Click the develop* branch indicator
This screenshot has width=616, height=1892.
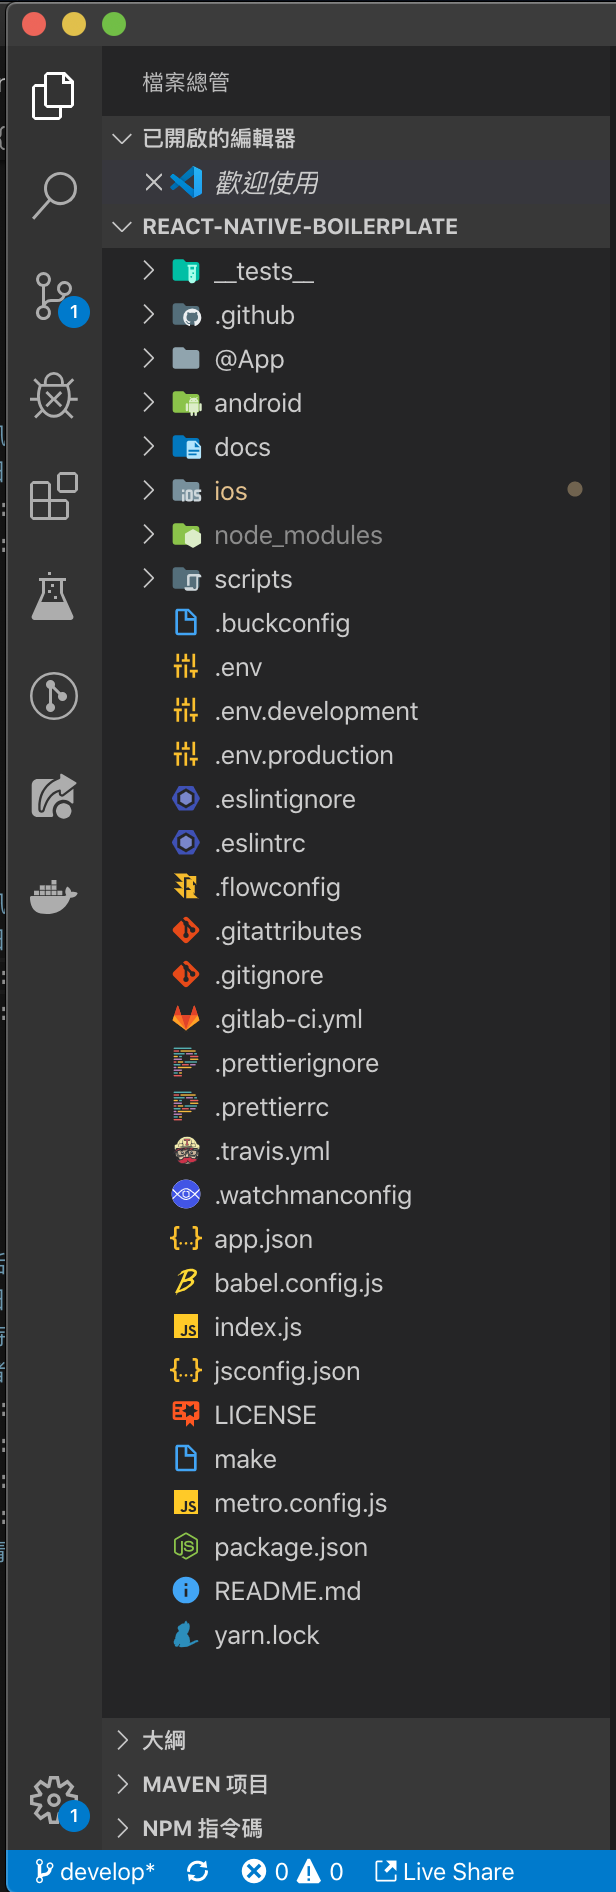pos(96,1872)
